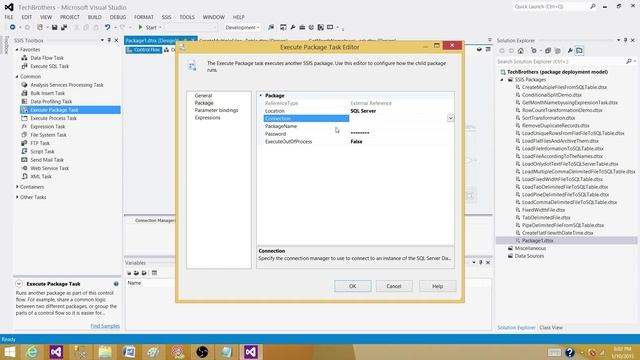Start debugging with the Start button

[147, 27]
